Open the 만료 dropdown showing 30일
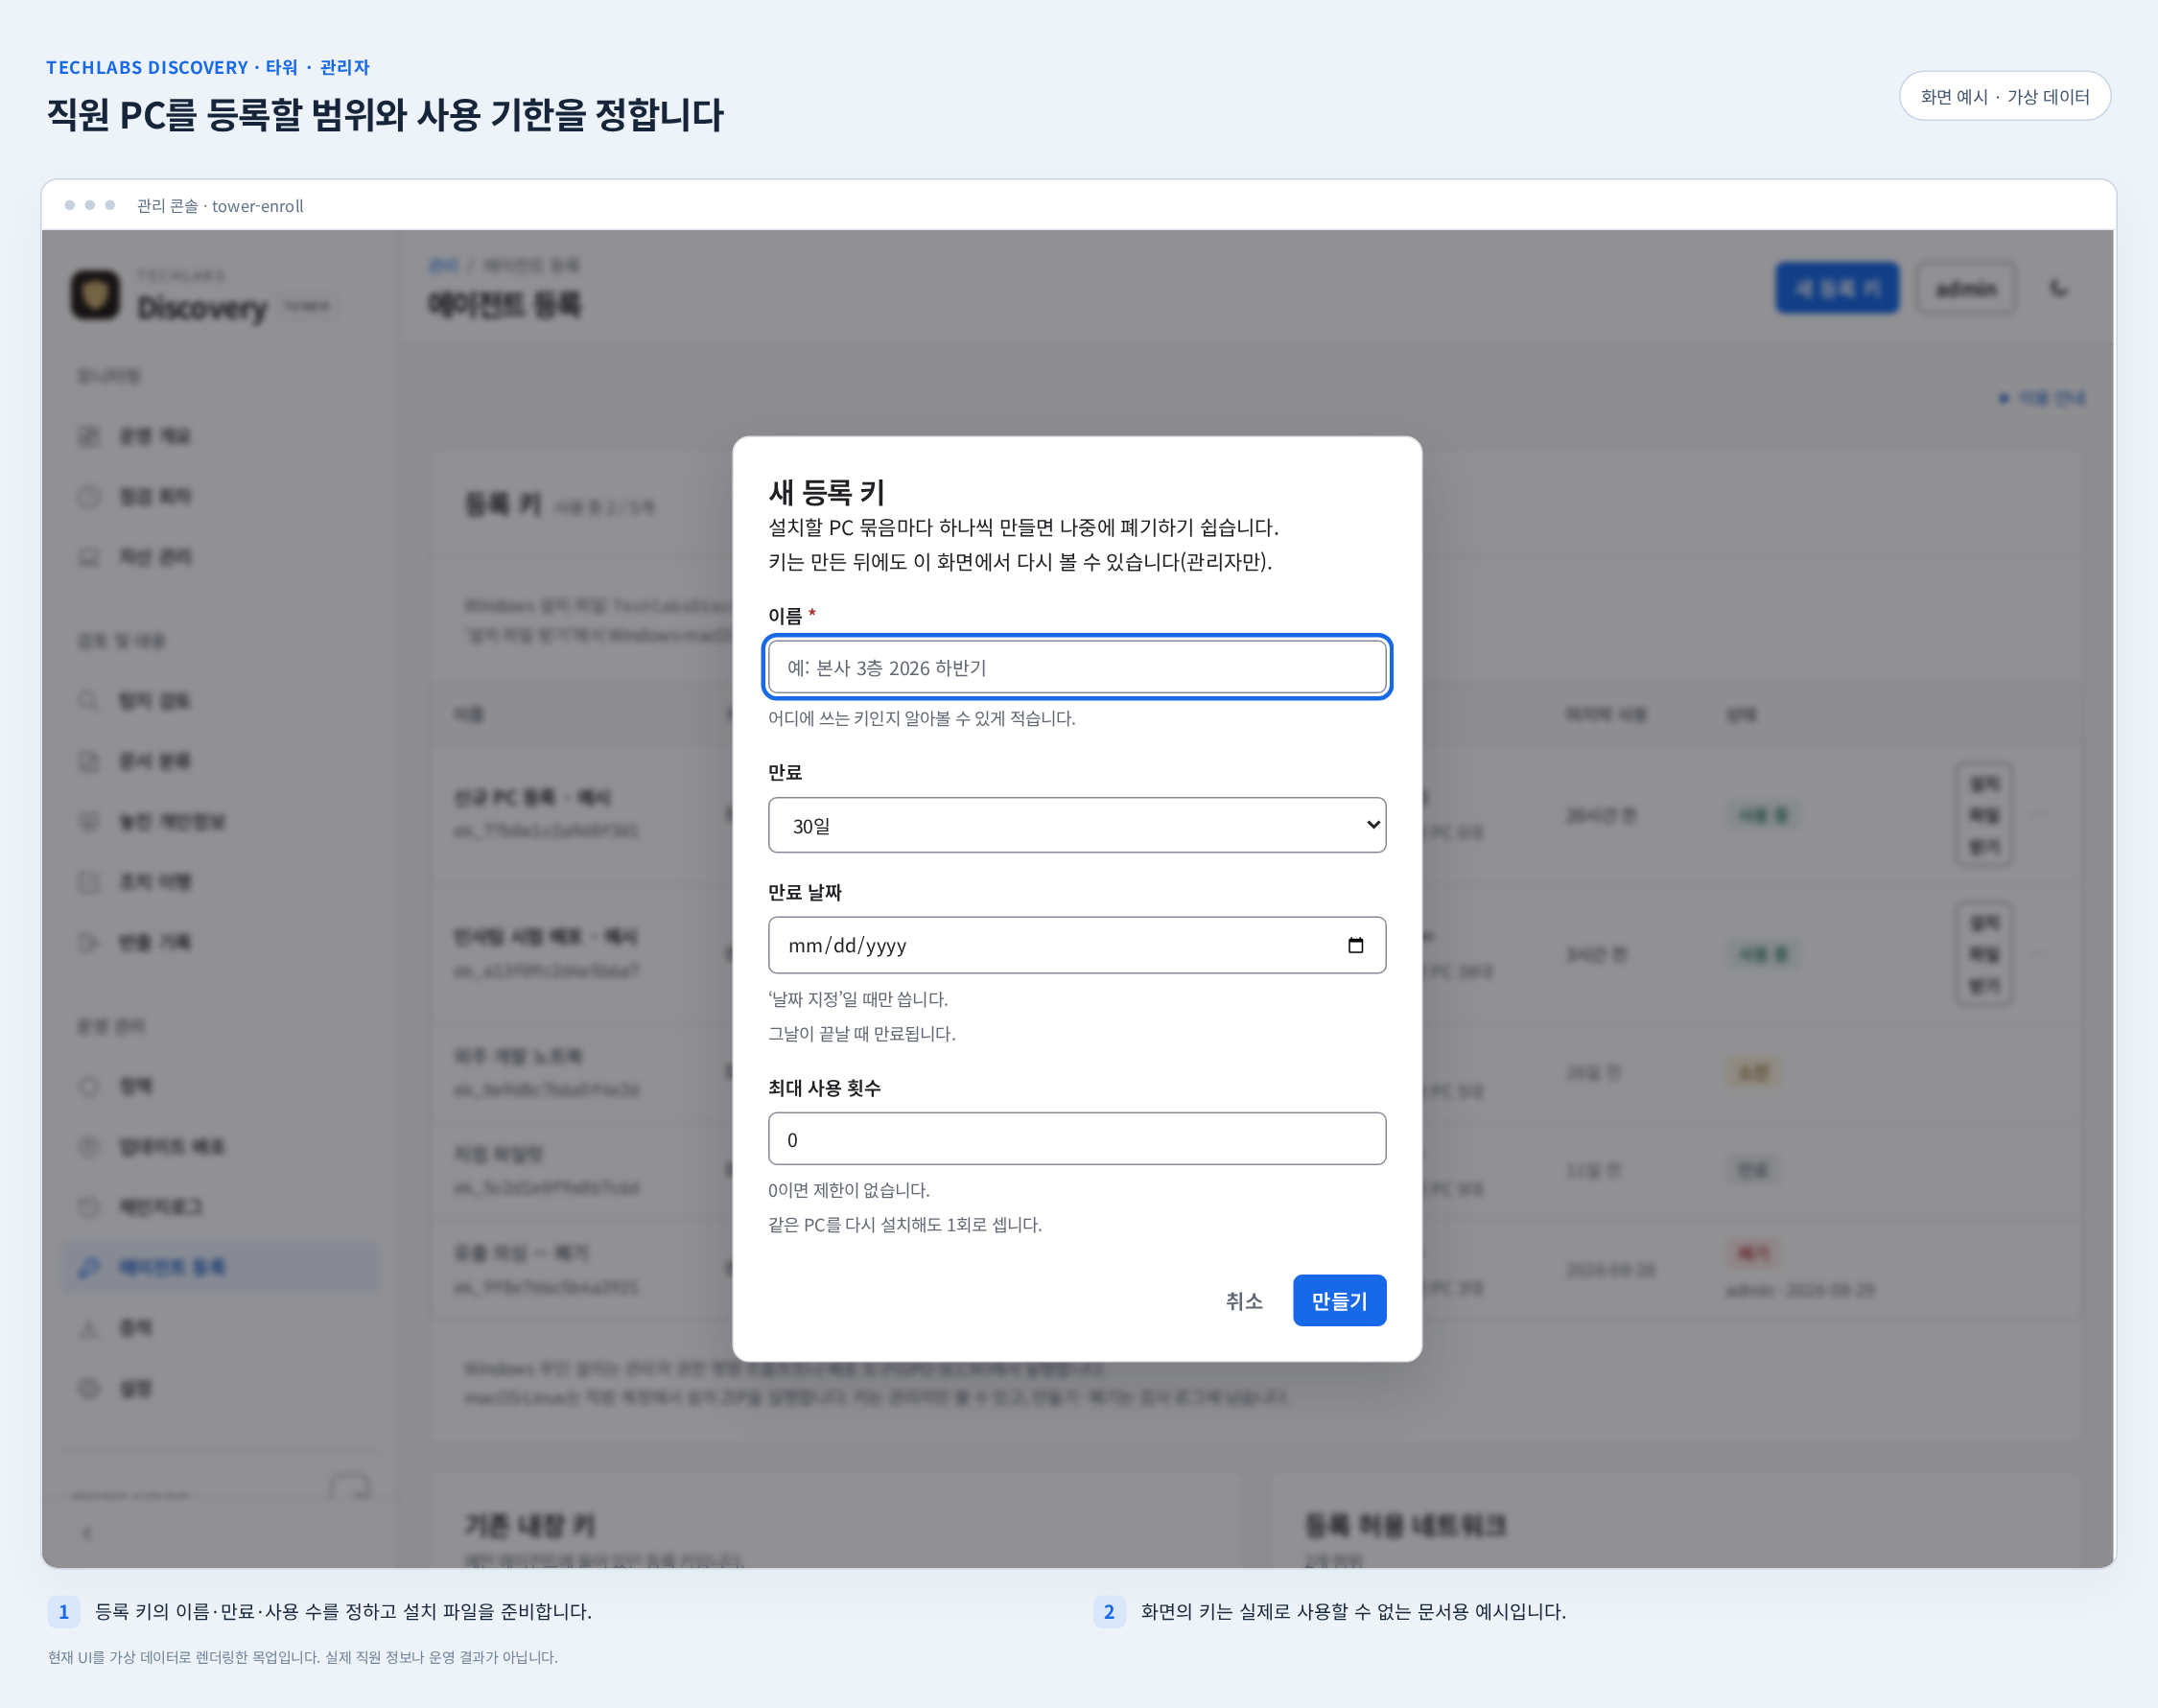The width and height of the screenshot is (2158, 1708). 1077,825
